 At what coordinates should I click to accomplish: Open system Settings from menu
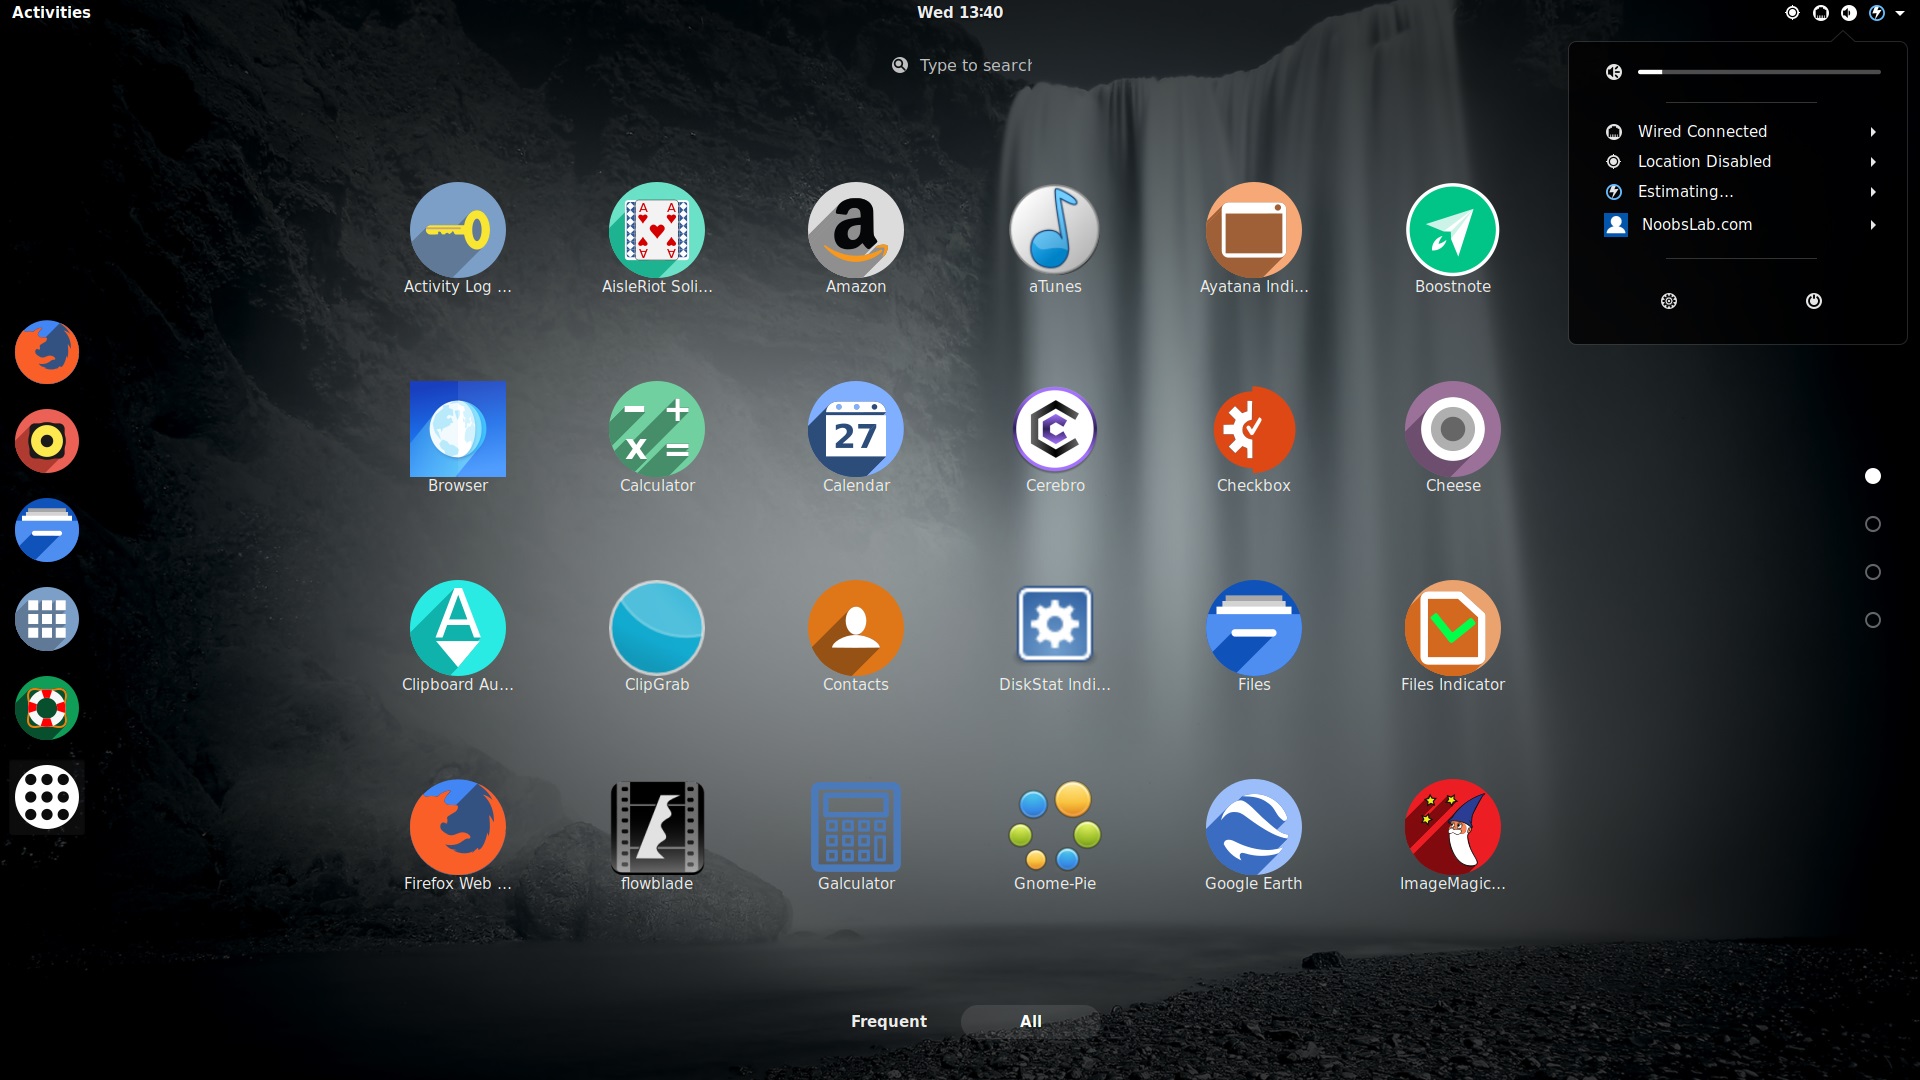click(x=1669, y=301)
